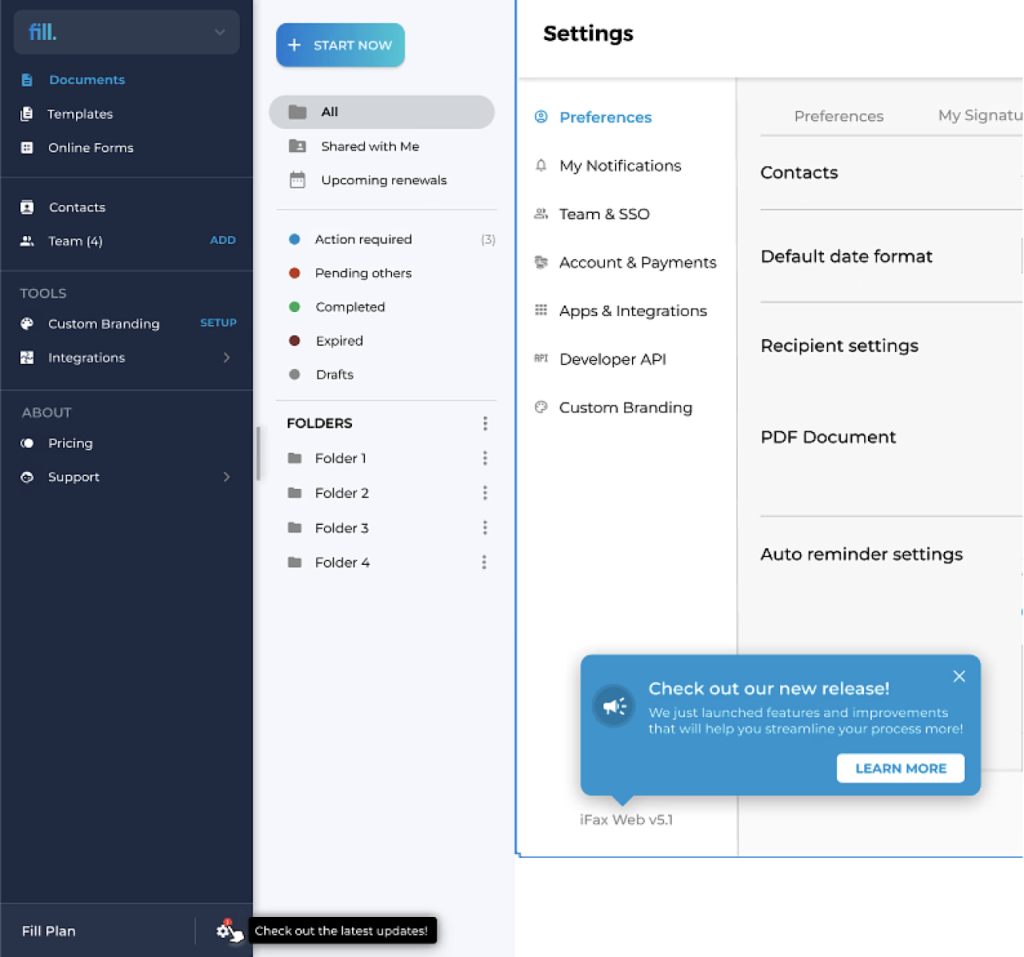Click the My Notifications bell icon
The height and width of the screenshot is (957, 1024).
coord(541,165)
